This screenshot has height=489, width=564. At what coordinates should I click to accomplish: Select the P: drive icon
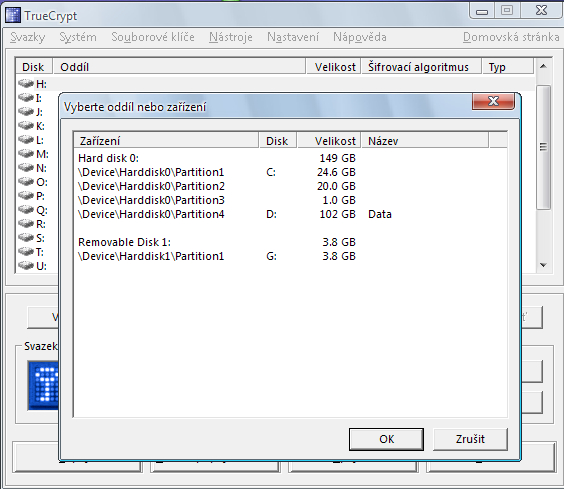(x=26, y=196)
